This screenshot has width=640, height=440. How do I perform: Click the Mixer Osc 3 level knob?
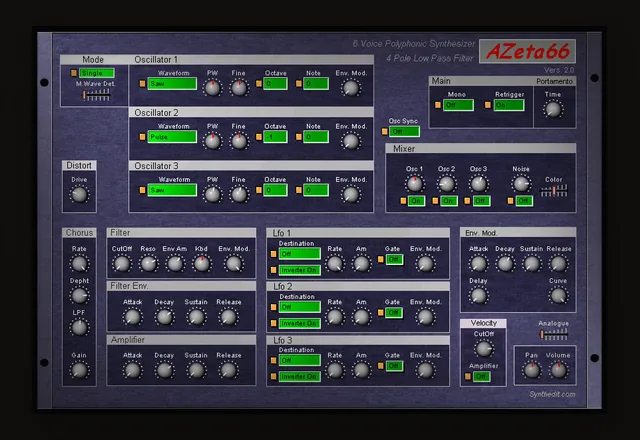point(478,184)
